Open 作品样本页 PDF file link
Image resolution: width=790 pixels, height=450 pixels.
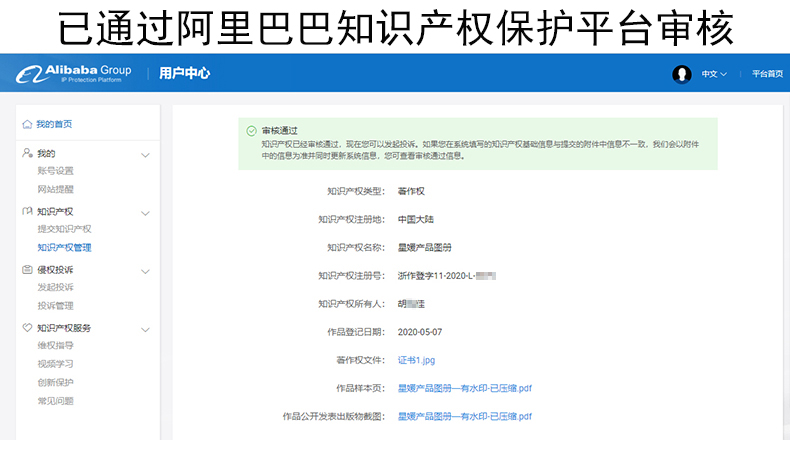tap(465, 389)
